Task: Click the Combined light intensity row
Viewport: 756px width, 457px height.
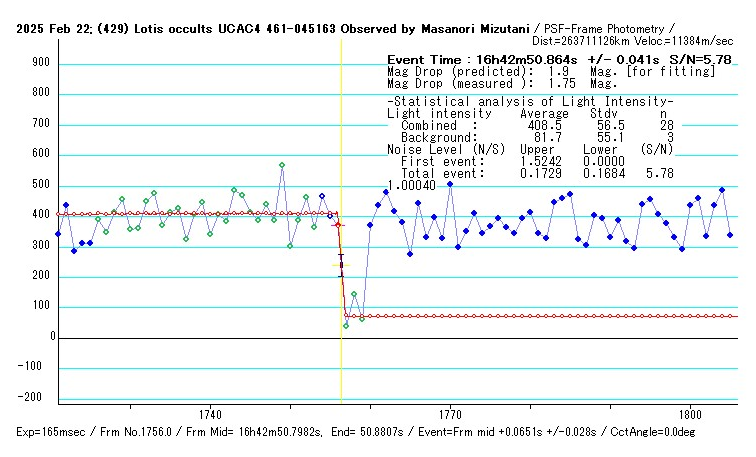Action: point(530,125)
